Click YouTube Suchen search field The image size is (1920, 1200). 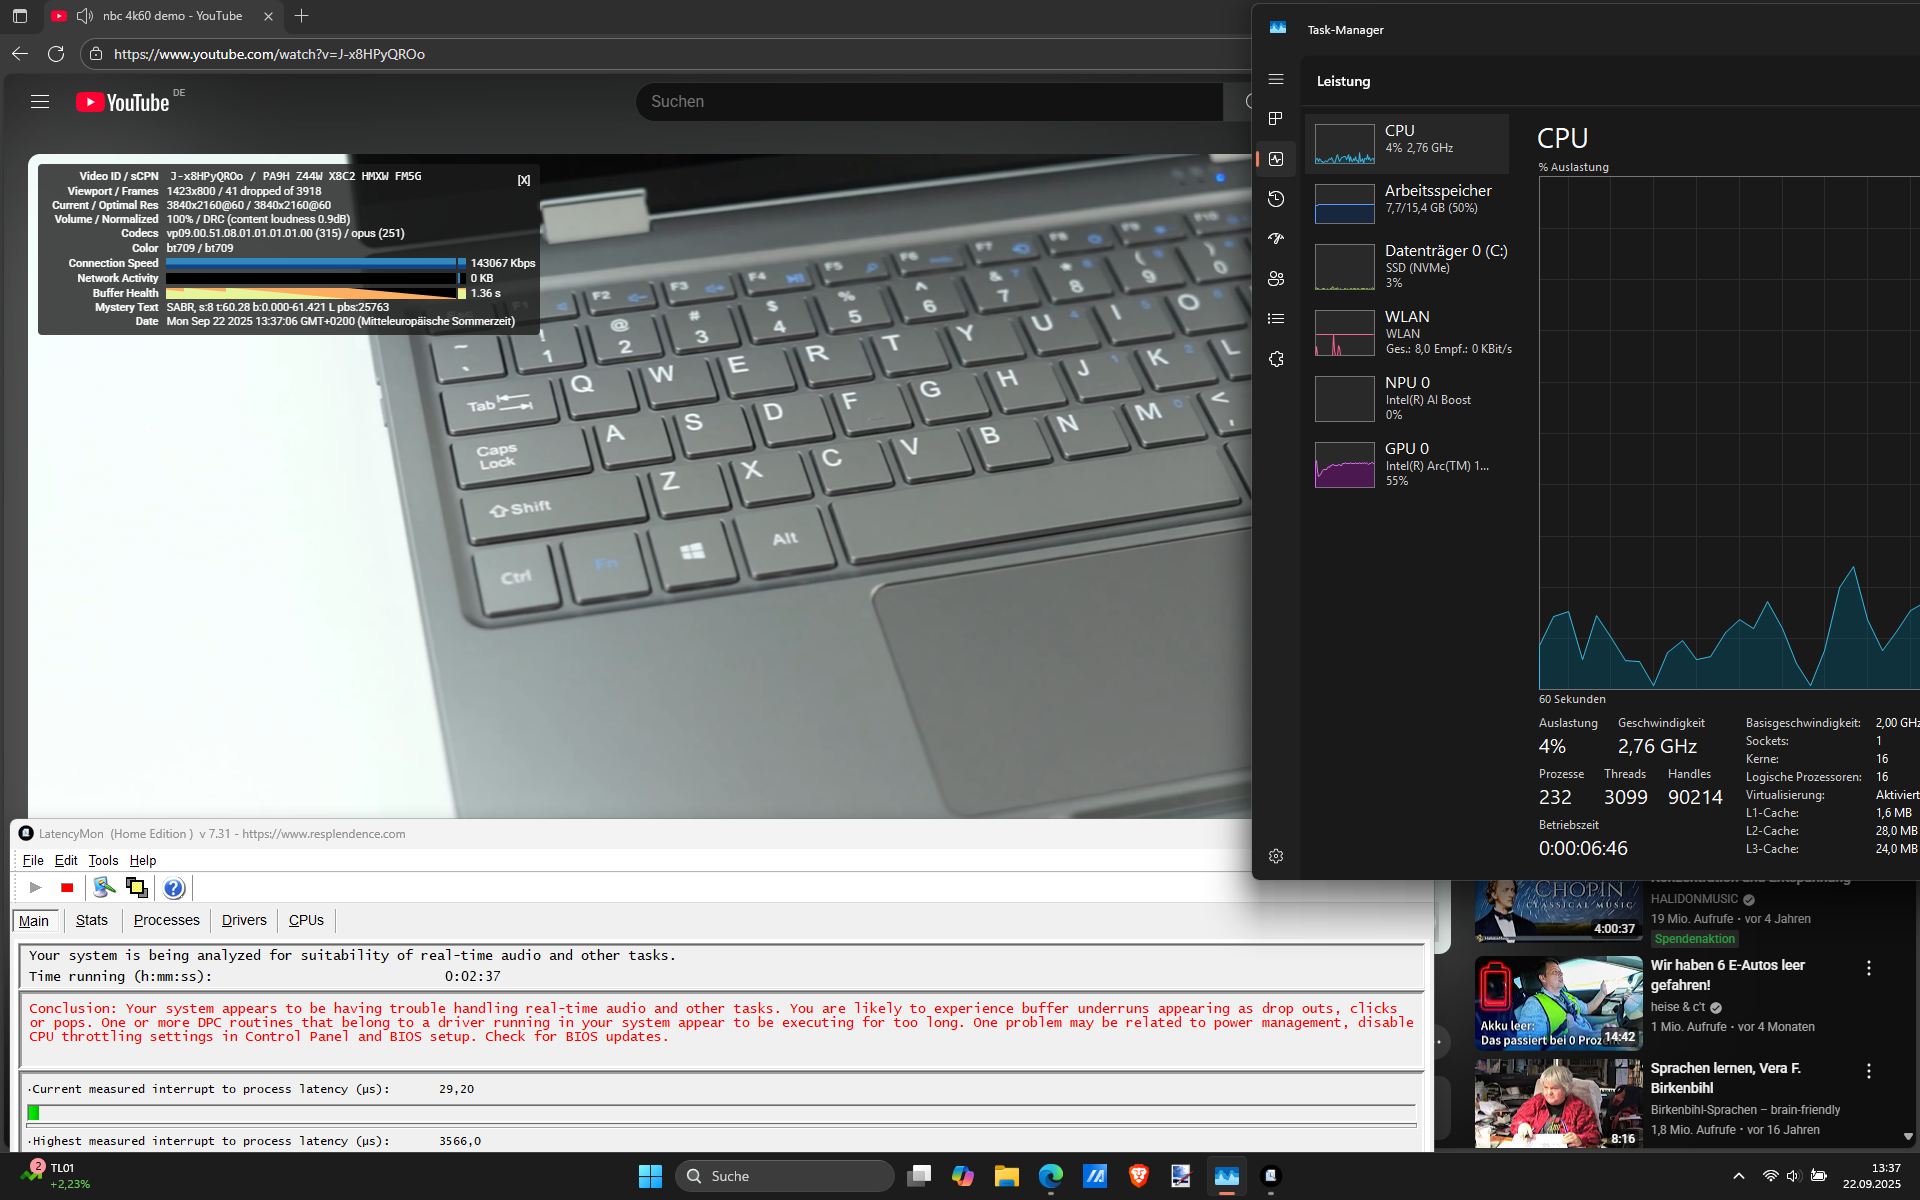click(930, 102)
